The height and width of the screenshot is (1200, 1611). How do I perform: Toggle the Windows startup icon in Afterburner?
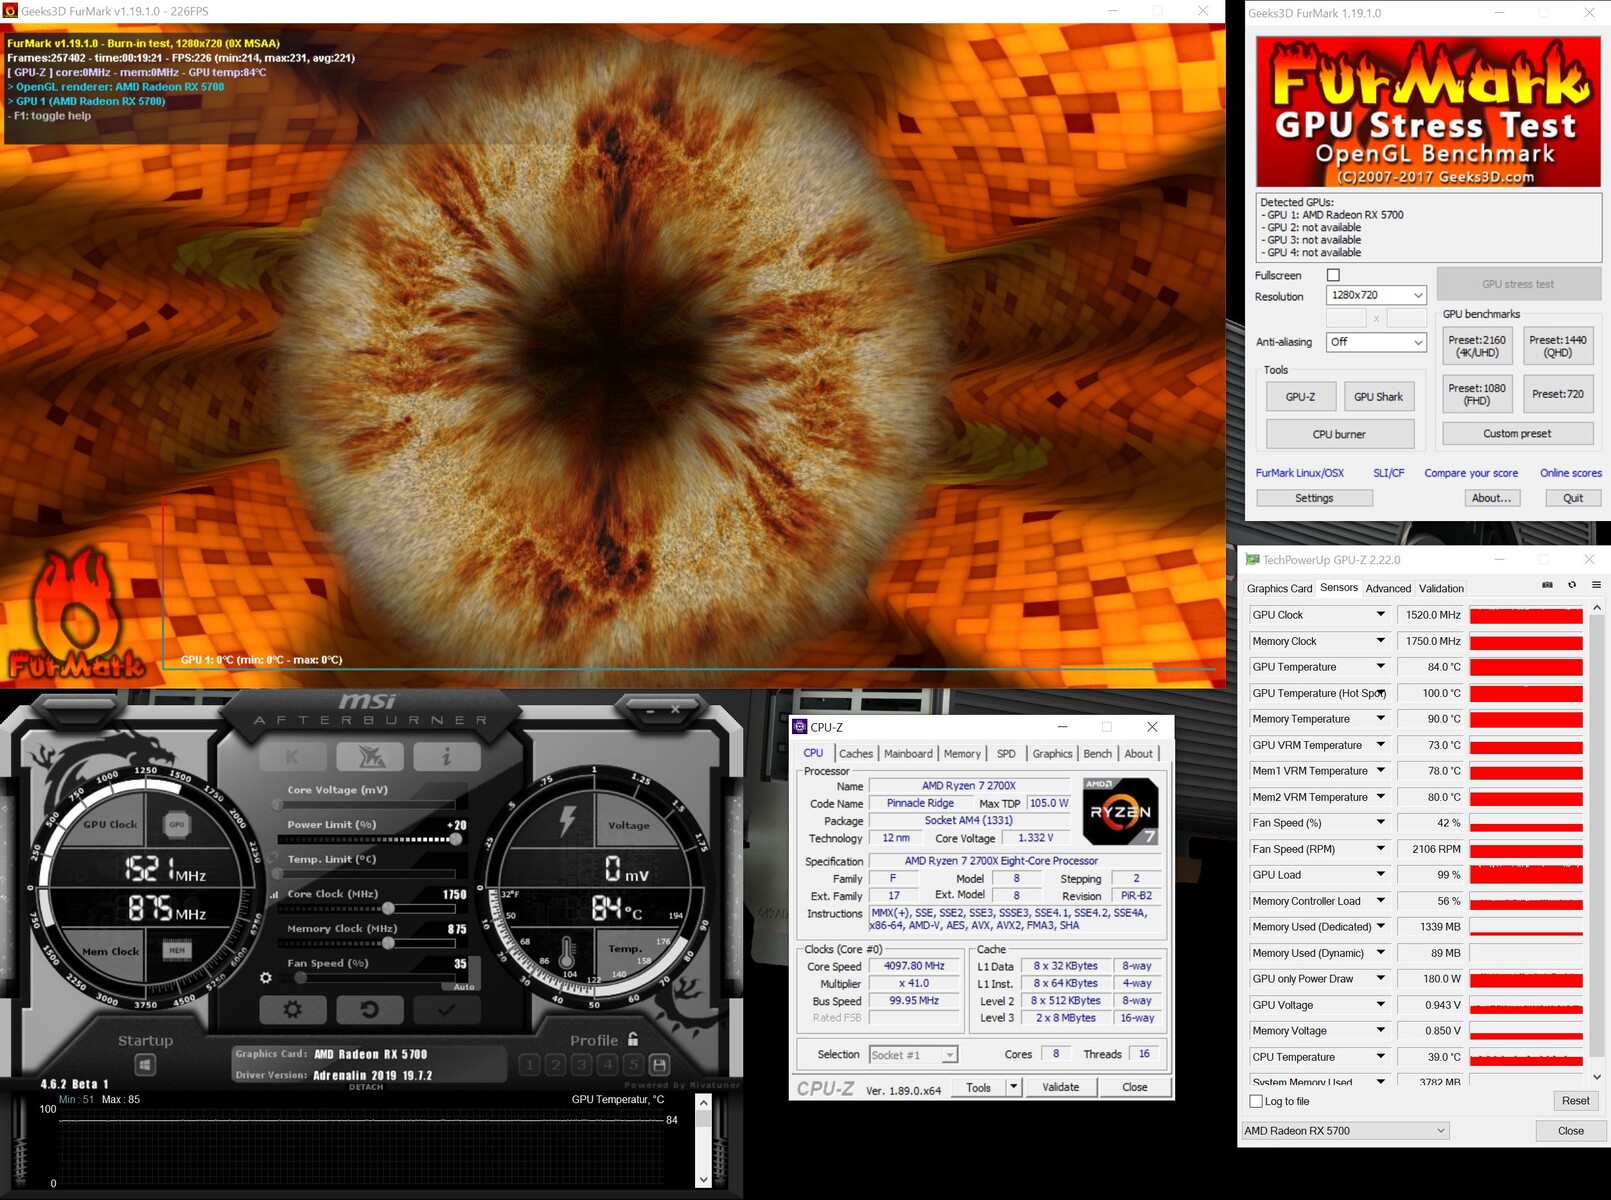[145, 1065]
